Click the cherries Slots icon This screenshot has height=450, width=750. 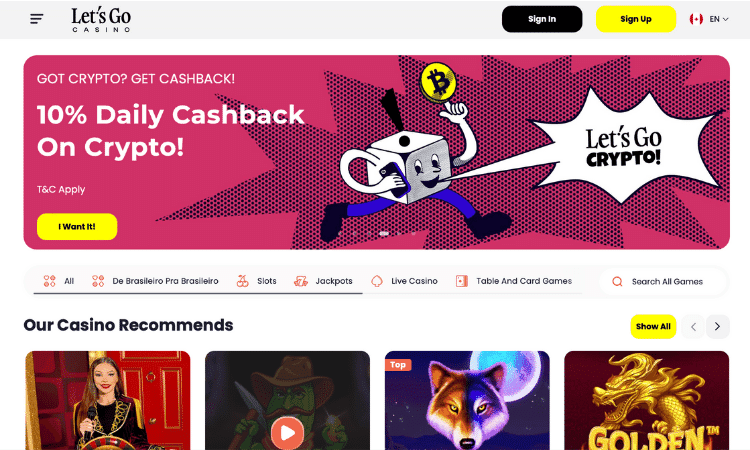point(243,281)
